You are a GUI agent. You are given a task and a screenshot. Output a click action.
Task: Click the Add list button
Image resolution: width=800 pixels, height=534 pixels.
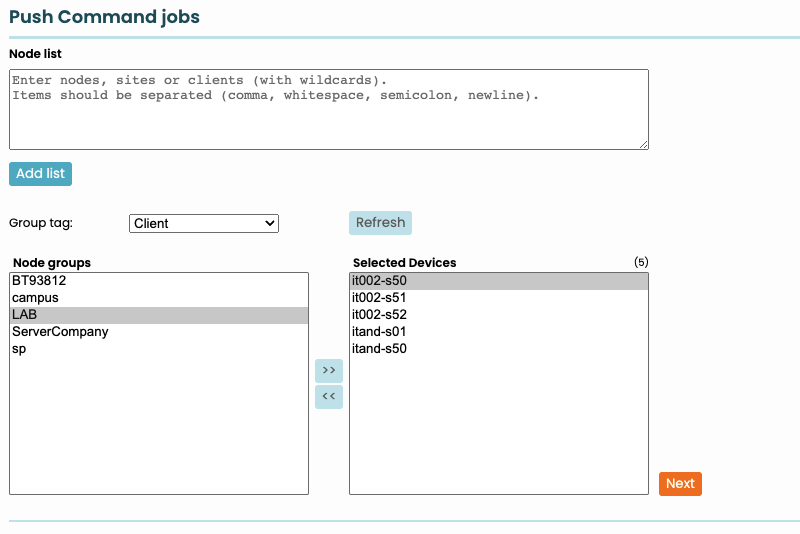pos(40,173)
